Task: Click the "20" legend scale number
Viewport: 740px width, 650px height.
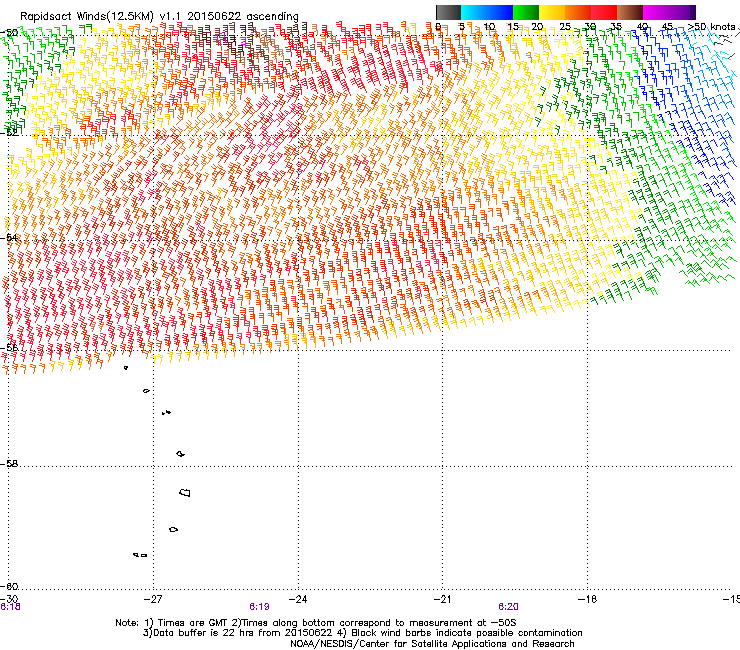Action: (x=537, y=26)
